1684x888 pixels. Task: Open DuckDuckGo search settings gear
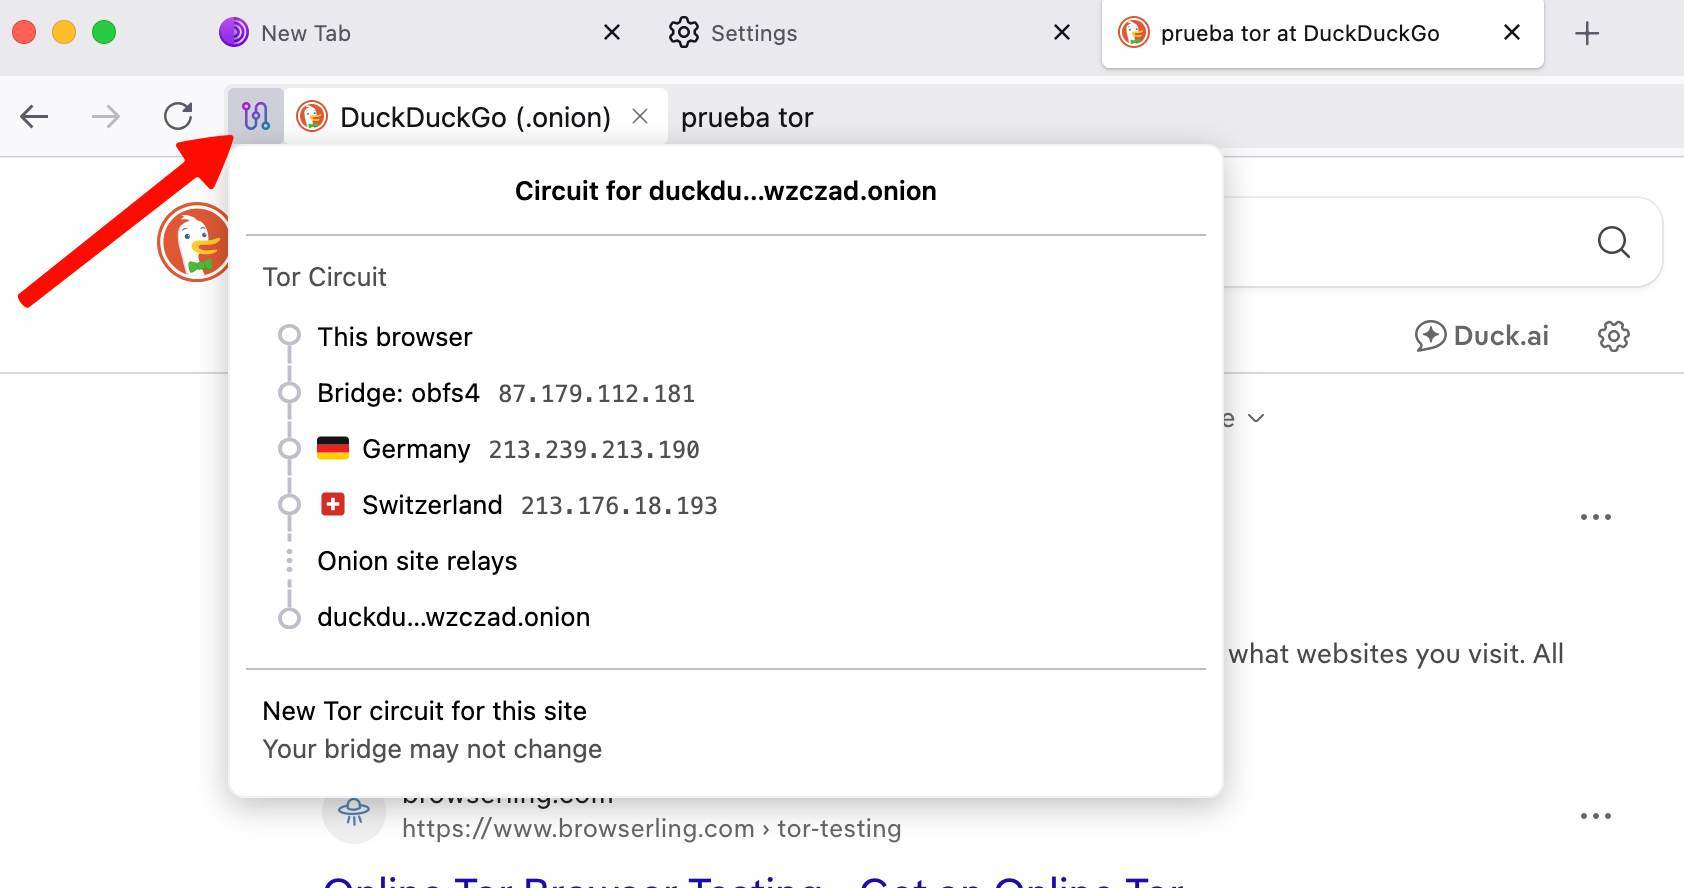pos(1613,336)
